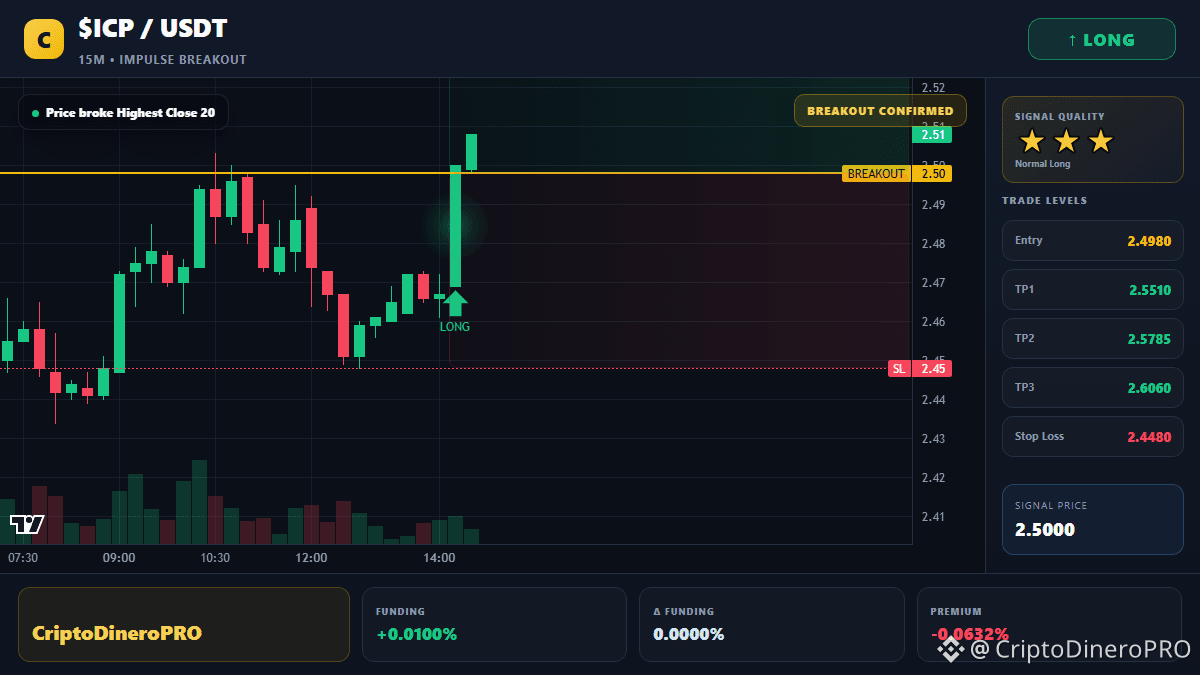This screenshot has height=675, width=1200.
Task: Select the second signal quality star
Action: point(1066,141)
